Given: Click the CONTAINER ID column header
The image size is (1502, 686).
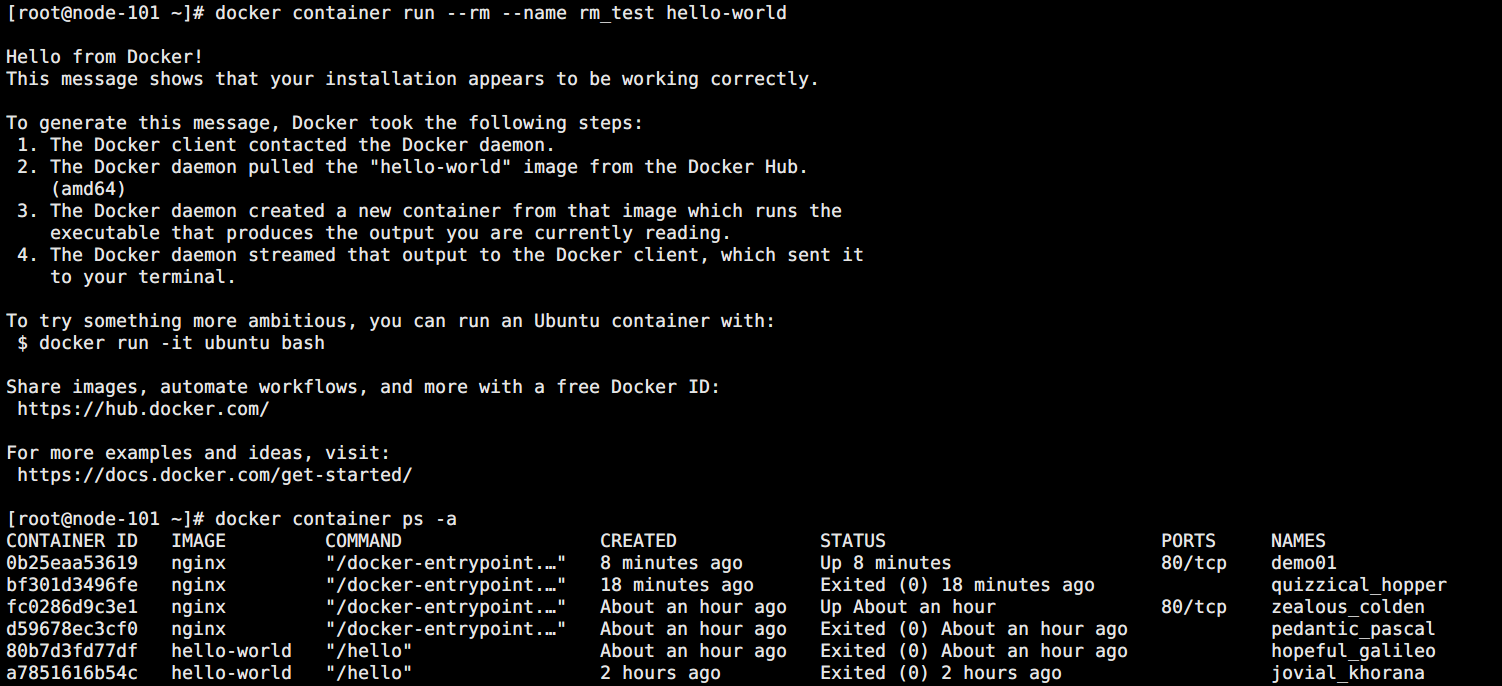Looking at the screenshot, I should (72, 541).
